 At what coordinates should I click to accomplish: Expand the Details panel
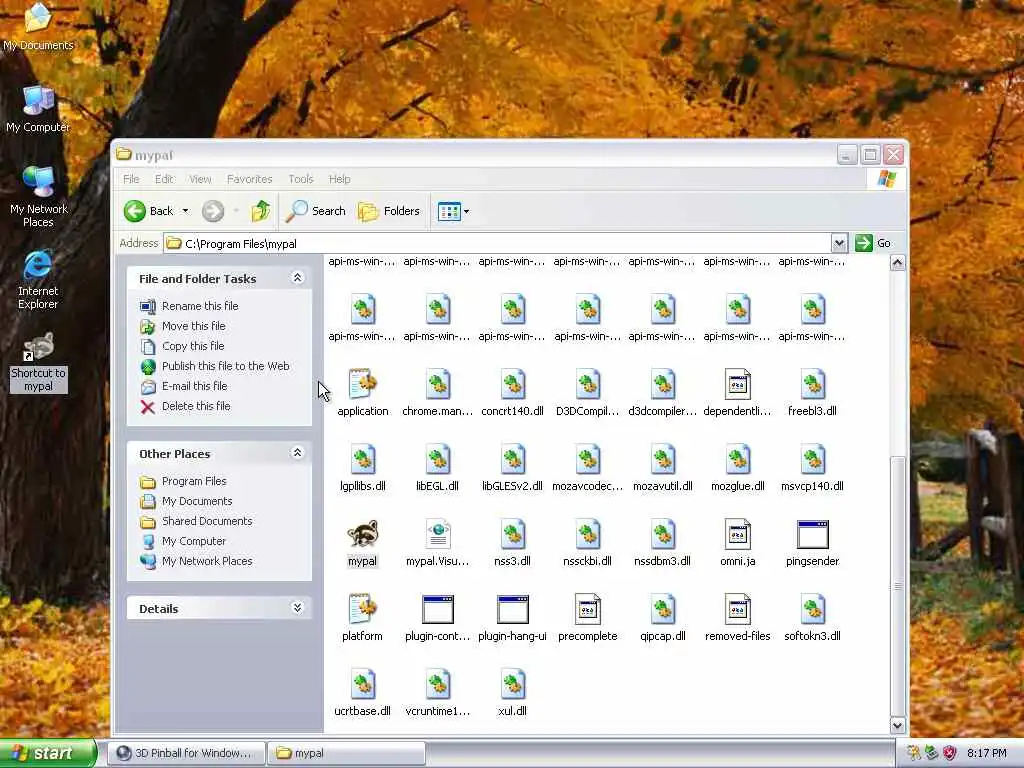point(297,608)
